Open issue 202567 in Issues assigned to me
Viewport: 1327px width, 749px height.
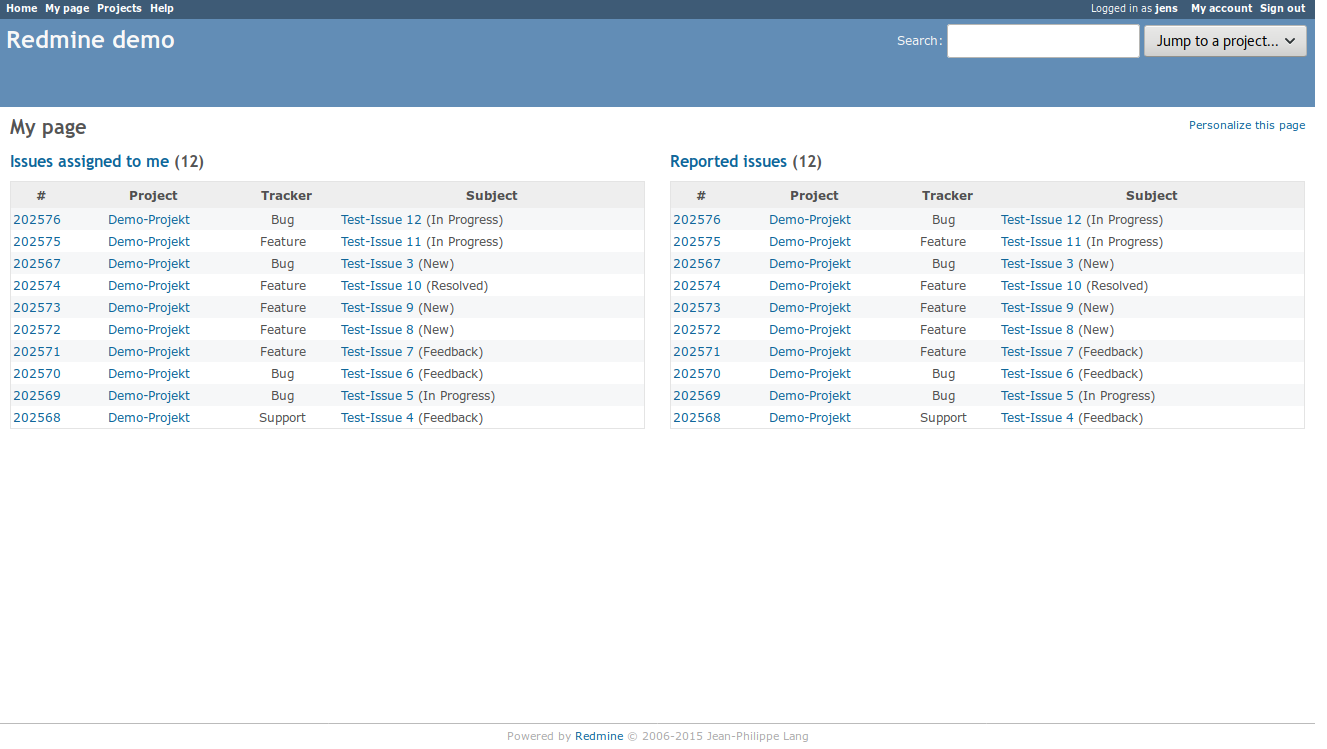coord(37,264)
